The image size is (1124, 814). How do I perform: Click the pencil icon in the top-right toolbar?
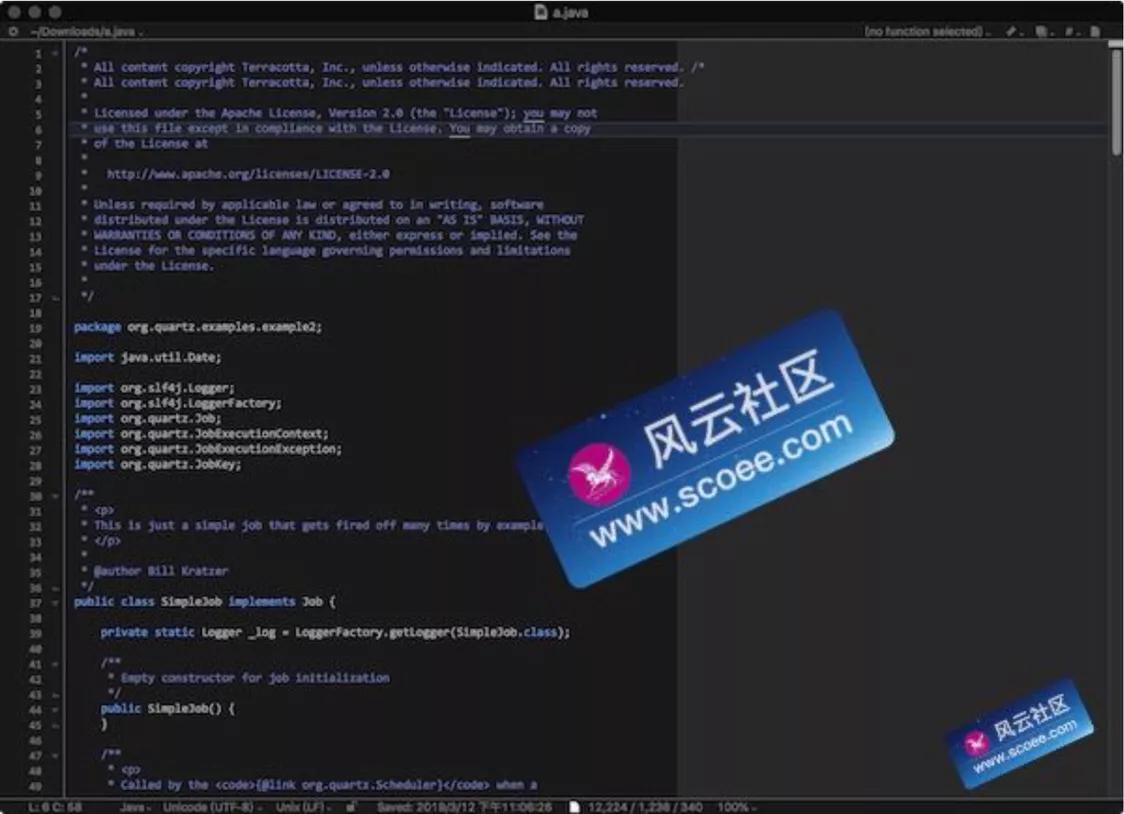coord(1010,31)
